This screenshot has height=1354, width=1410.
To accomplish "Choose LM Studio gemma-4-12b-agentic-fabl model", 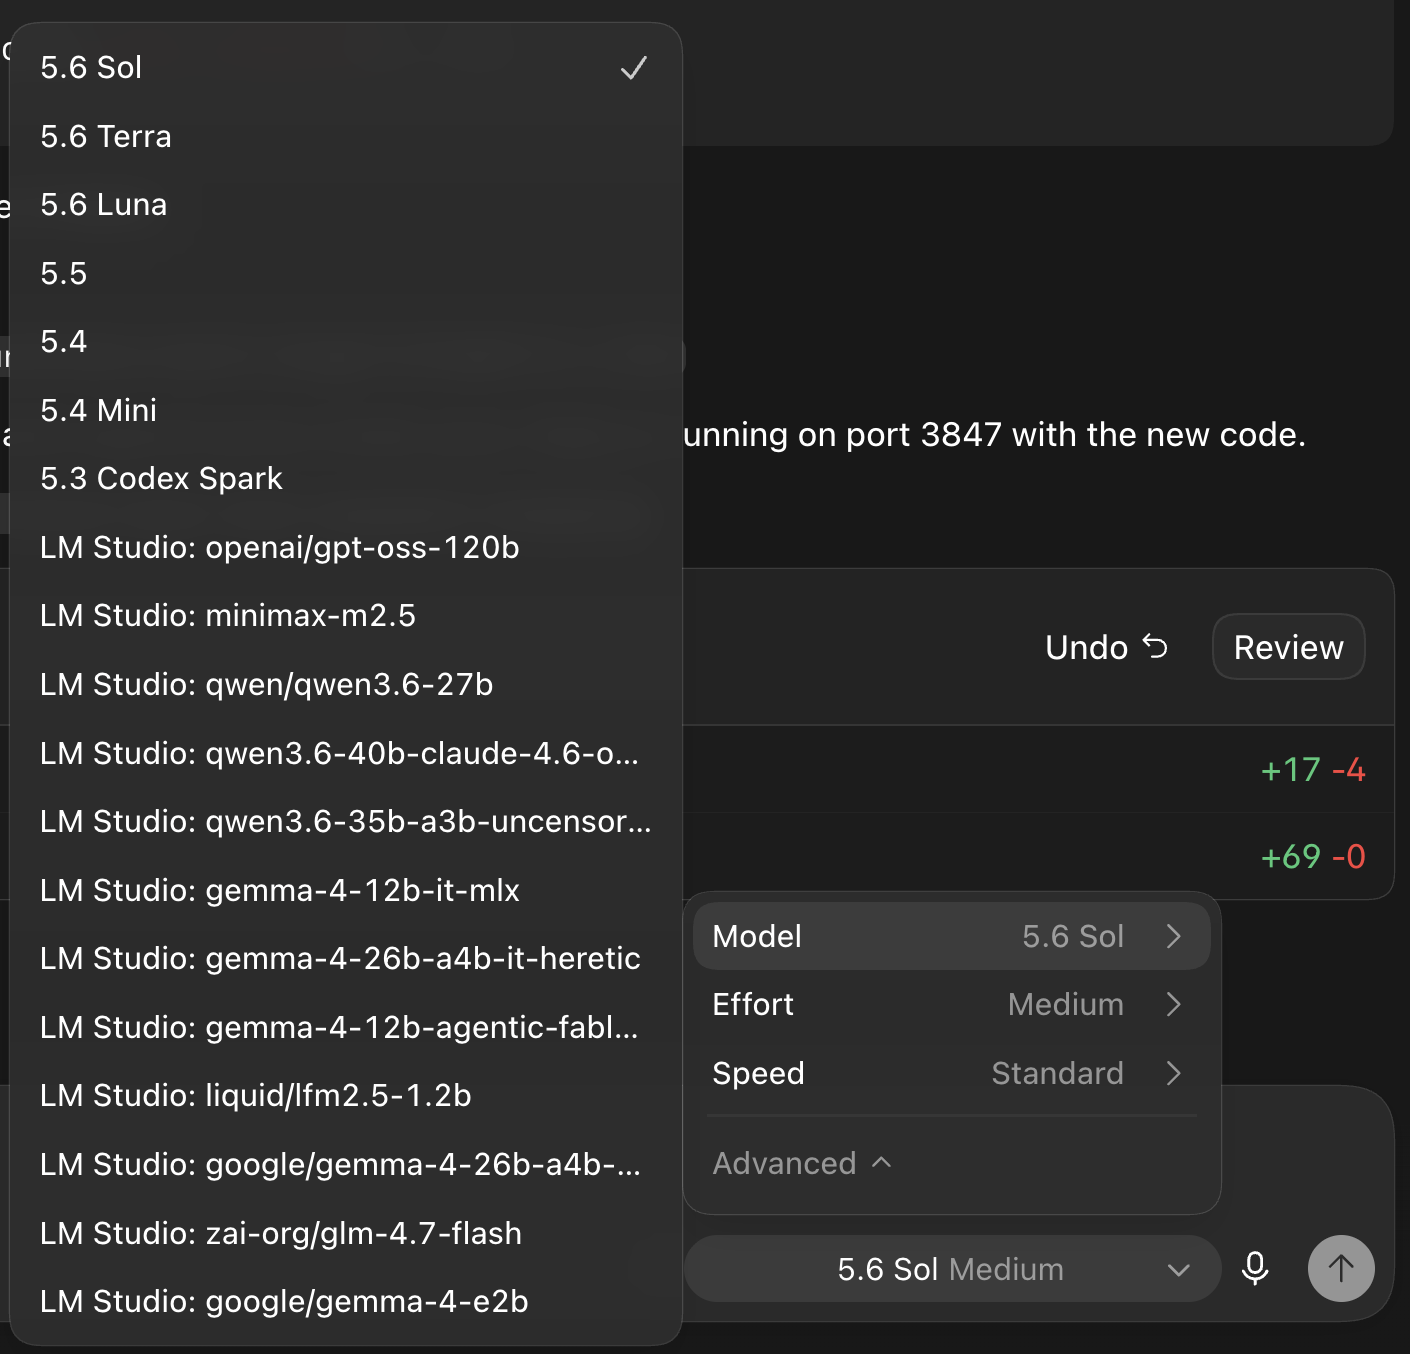I will click(345, 1027).
